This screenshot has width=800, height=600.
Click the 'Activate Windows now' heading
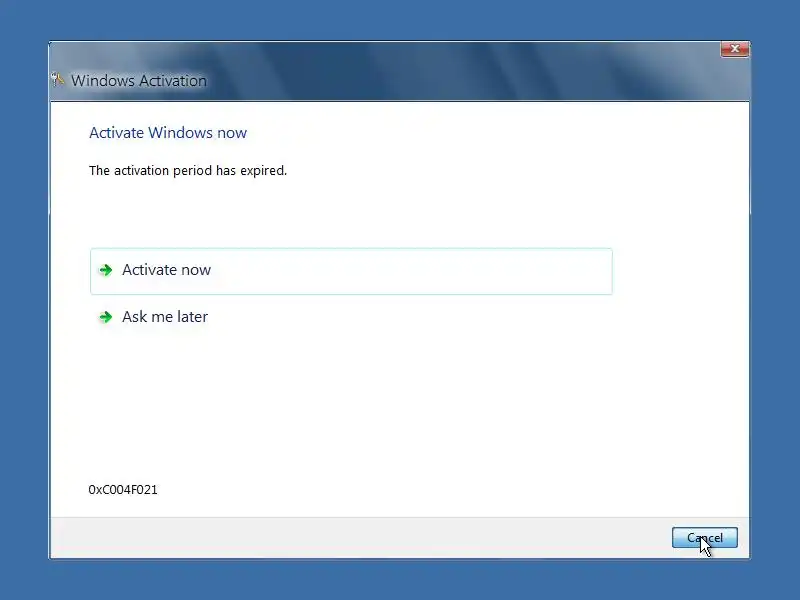point(168,133)
